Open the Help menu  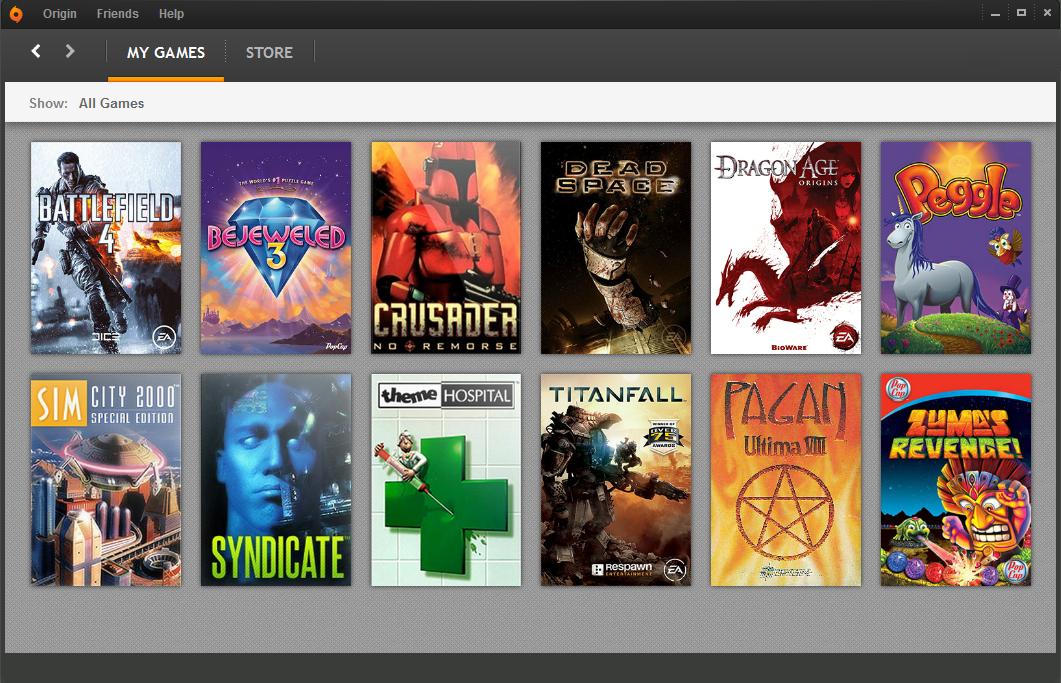171,14
